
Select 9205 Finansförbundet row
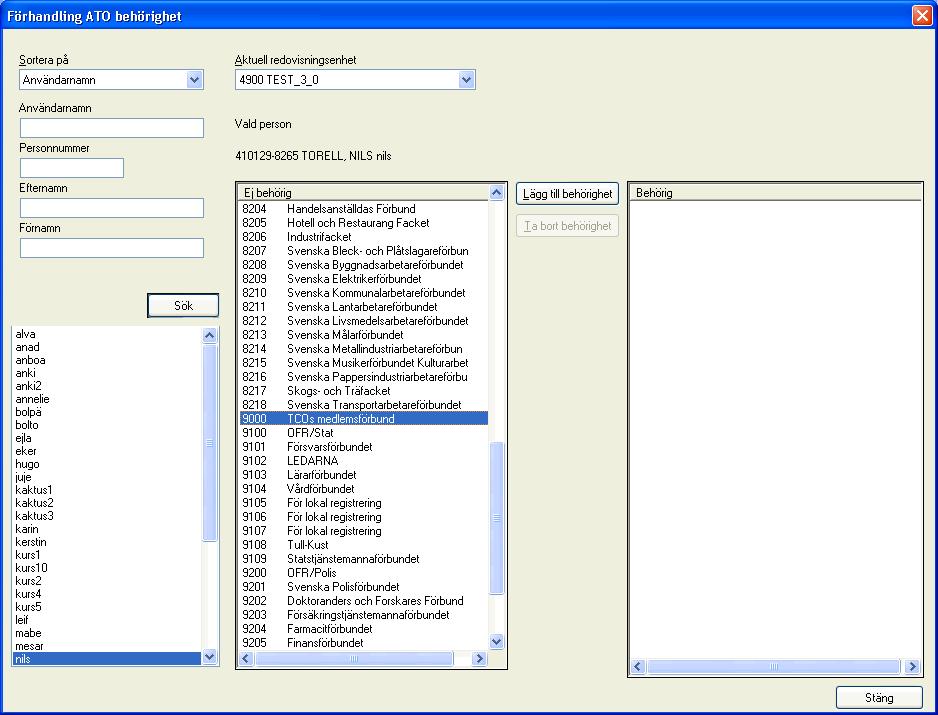(364, 643)
